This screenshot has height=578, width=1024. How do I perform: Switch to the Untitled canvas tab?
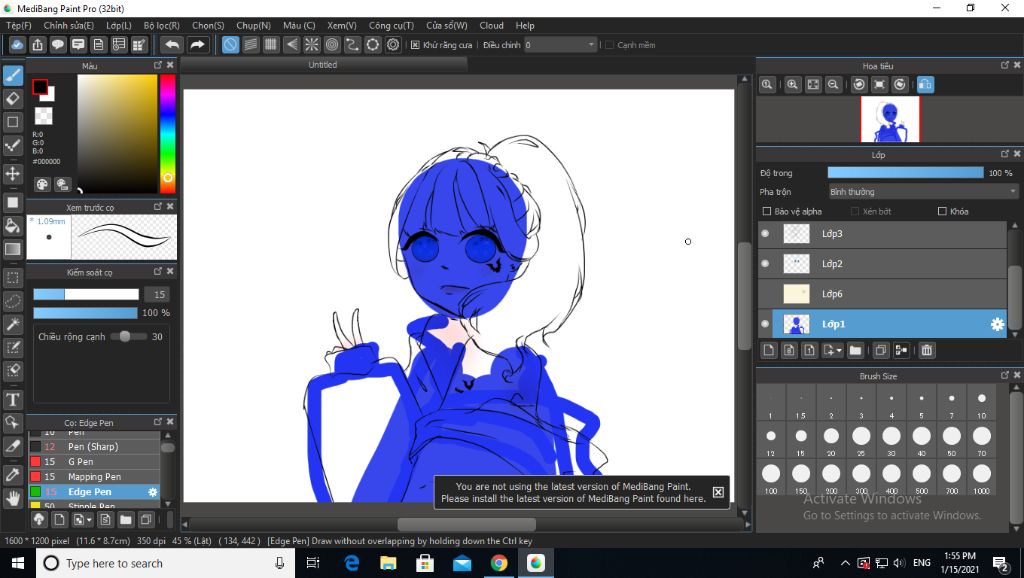tap(323, 65)
